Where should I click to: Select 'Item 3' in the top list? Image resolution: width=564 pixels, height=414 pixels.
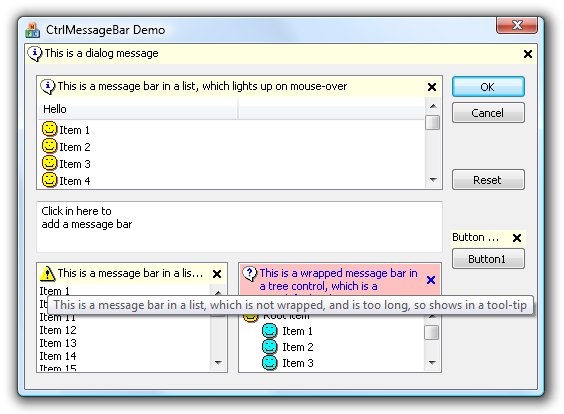(75, 164)
